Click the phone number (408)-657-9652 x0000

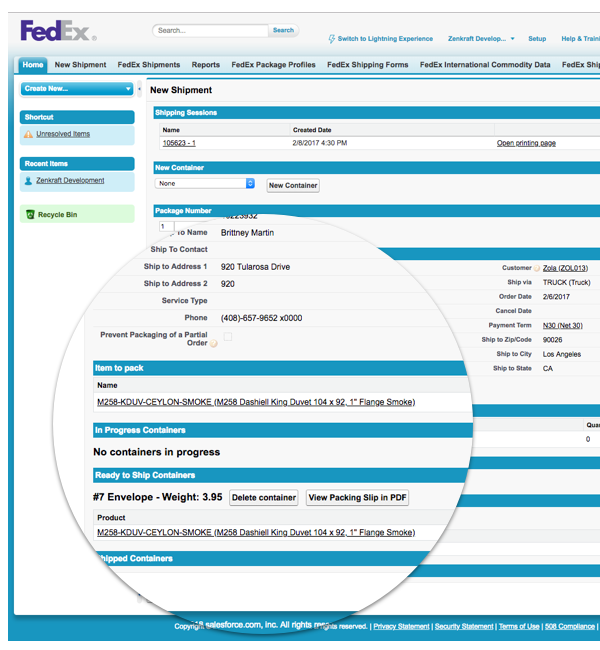tap(261, 318)
